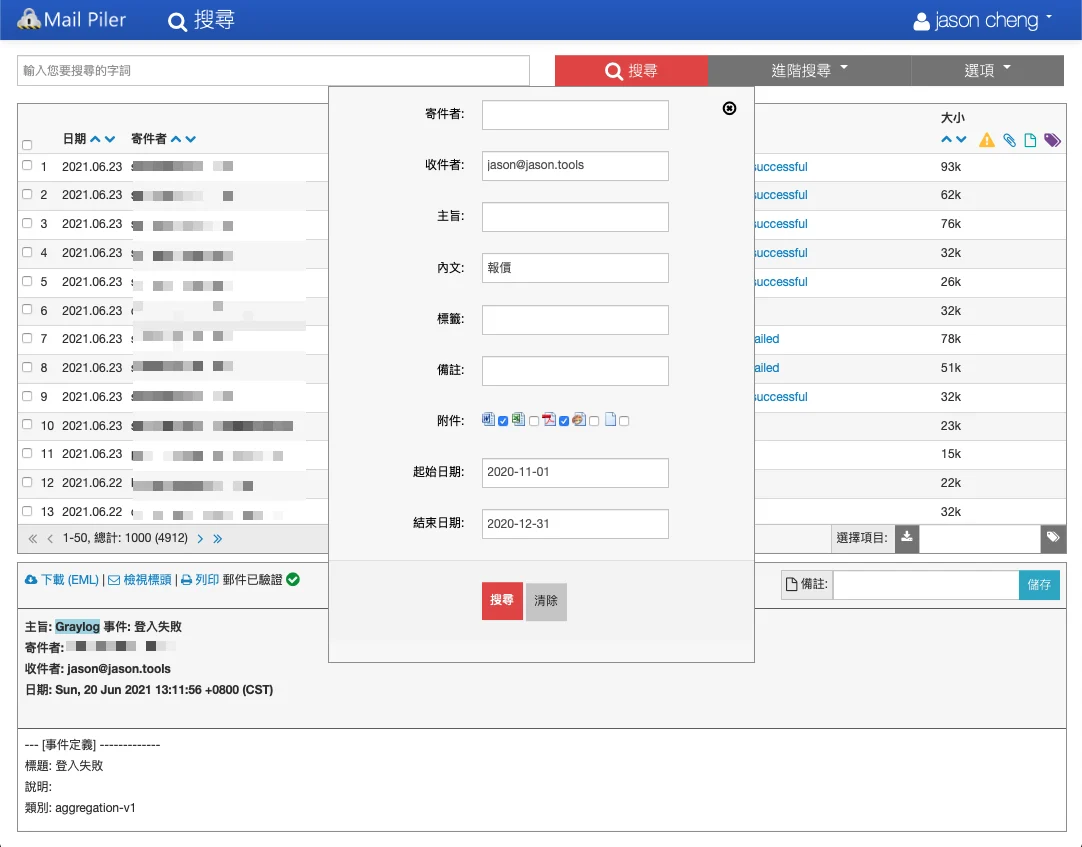Screen dimensions: 1082x847
Task: Check the other-file attachment checkbox
Action: [624, 421]
